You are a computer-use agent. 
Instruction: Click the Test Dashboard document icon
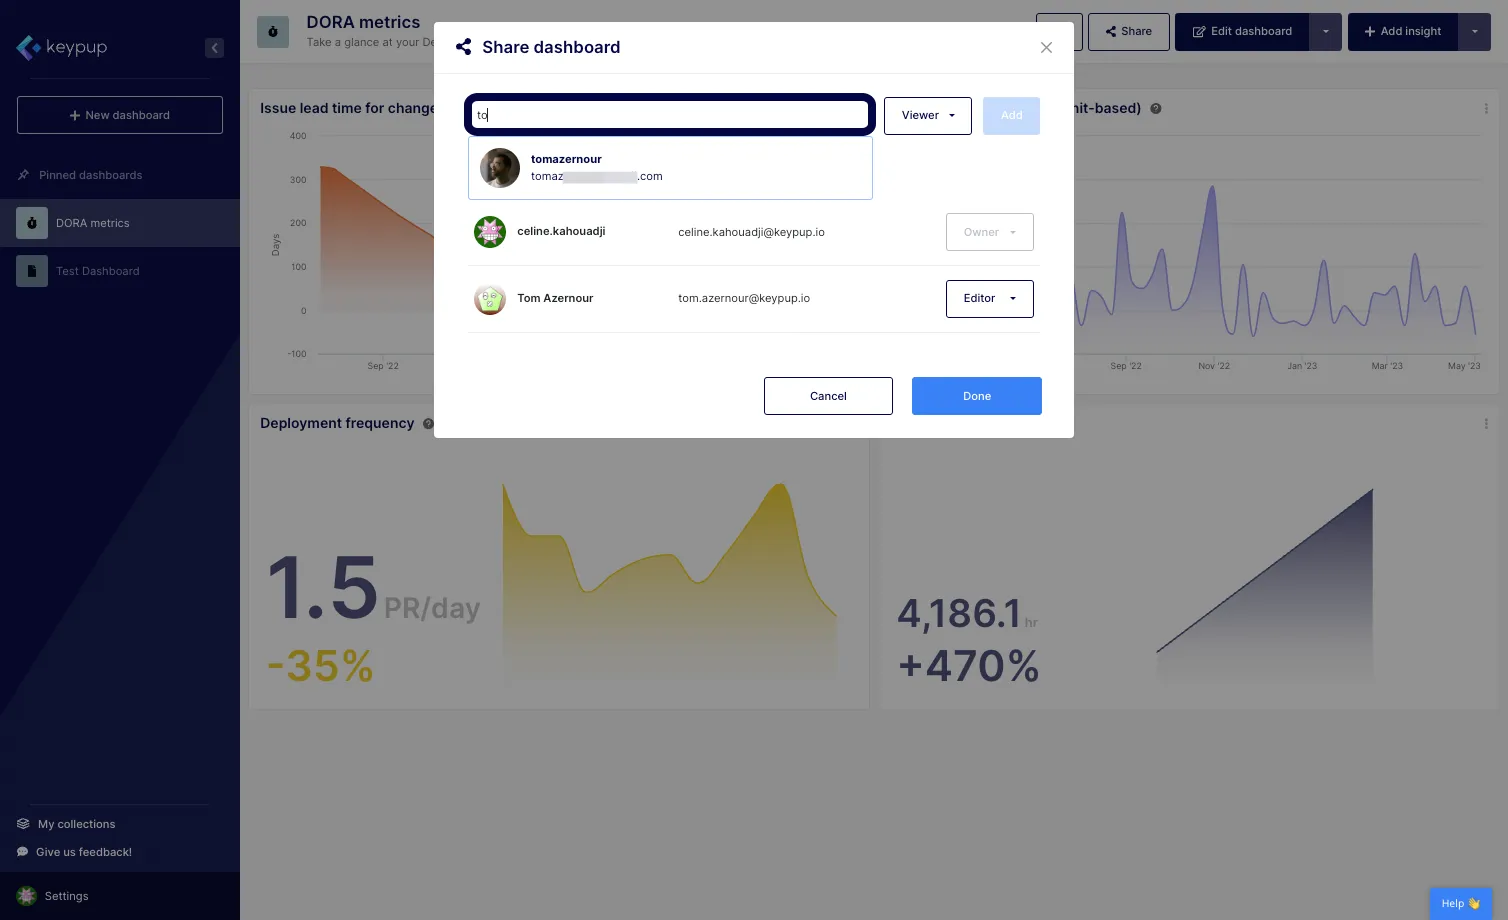(31, 271)
